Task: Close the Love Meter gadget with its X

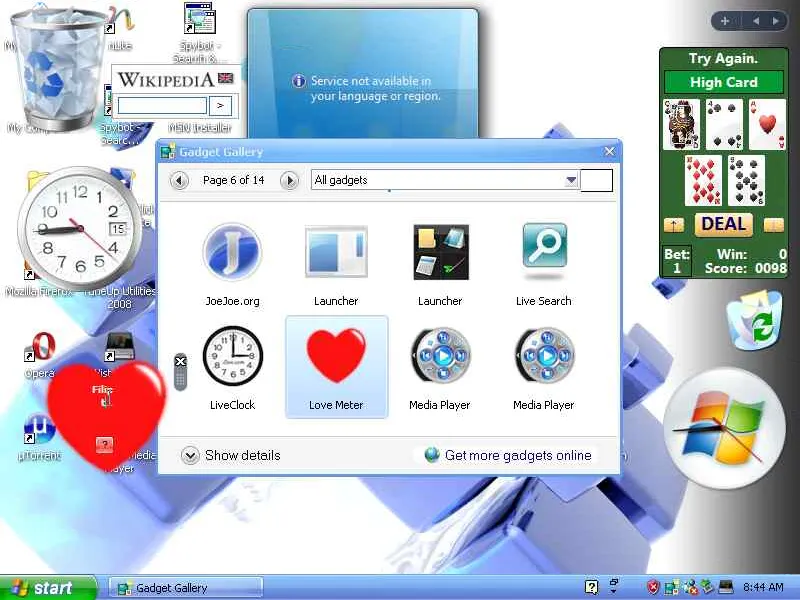Action: [x=180, y=362]
